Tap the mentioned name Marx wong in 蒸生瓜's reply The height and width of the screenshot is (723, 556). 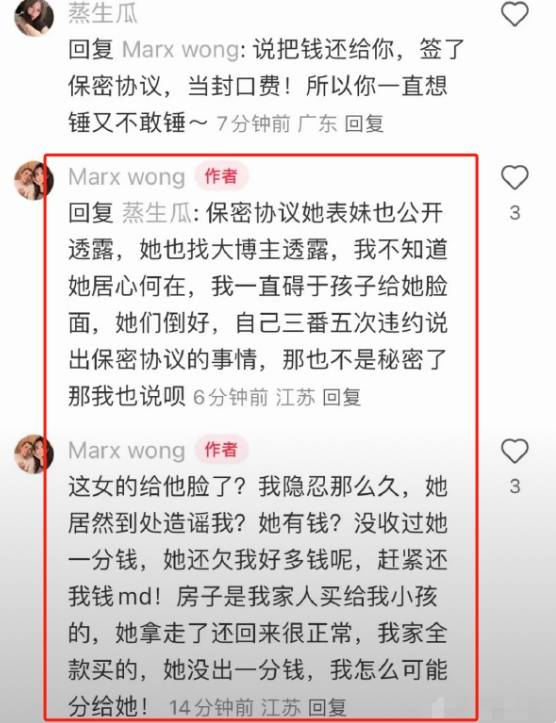point(181,49)
